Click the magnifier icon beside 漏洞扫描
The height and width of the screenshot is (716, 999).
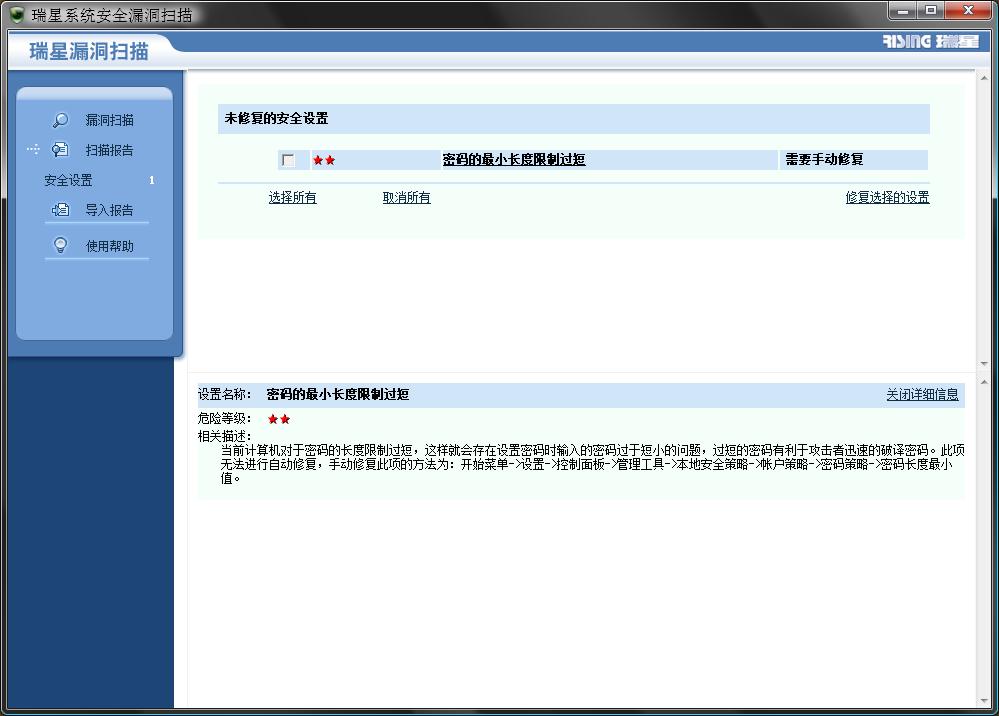point(61,120)
